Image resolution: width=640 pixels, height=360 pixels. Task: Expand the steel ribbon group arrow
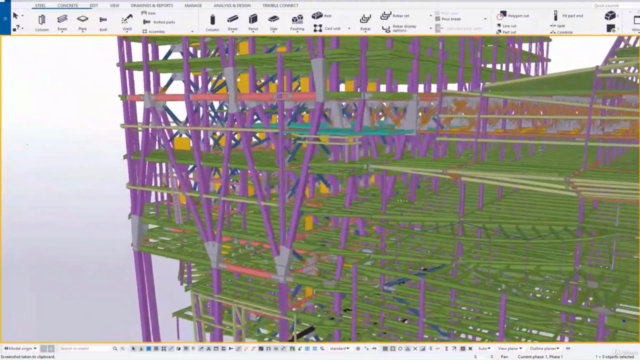[x=192, y=31]
